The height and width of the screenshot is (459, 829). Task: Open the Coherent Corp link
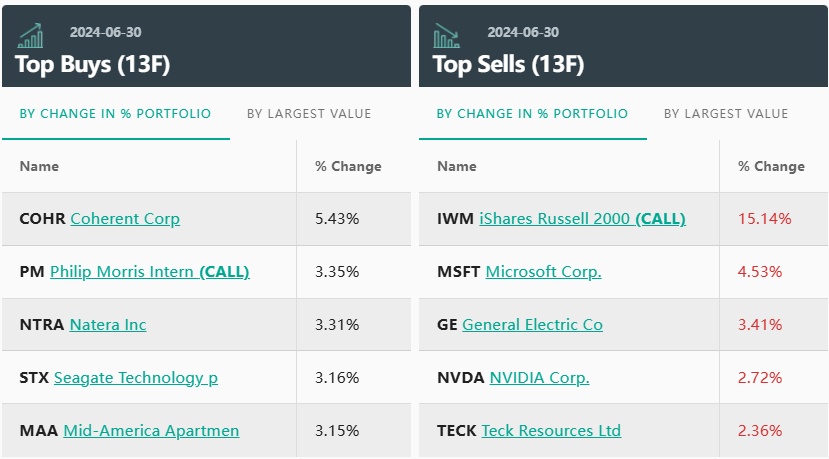click(x=125, y=219)
